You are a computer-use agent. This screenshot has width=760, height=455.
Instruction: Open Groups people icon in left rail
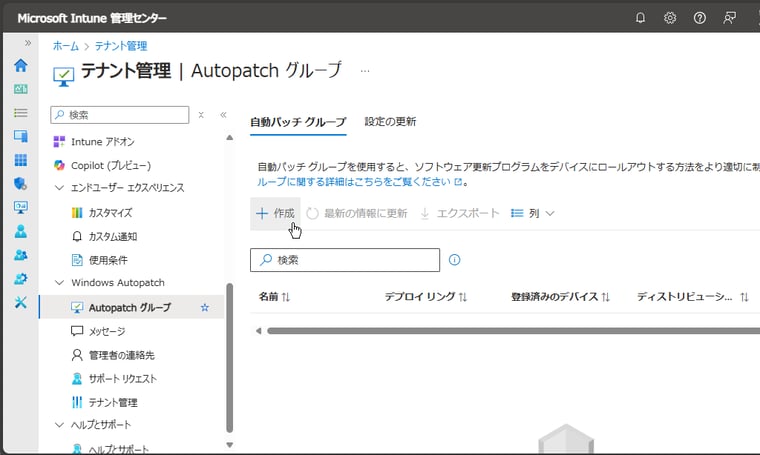(x=20, y=255)
